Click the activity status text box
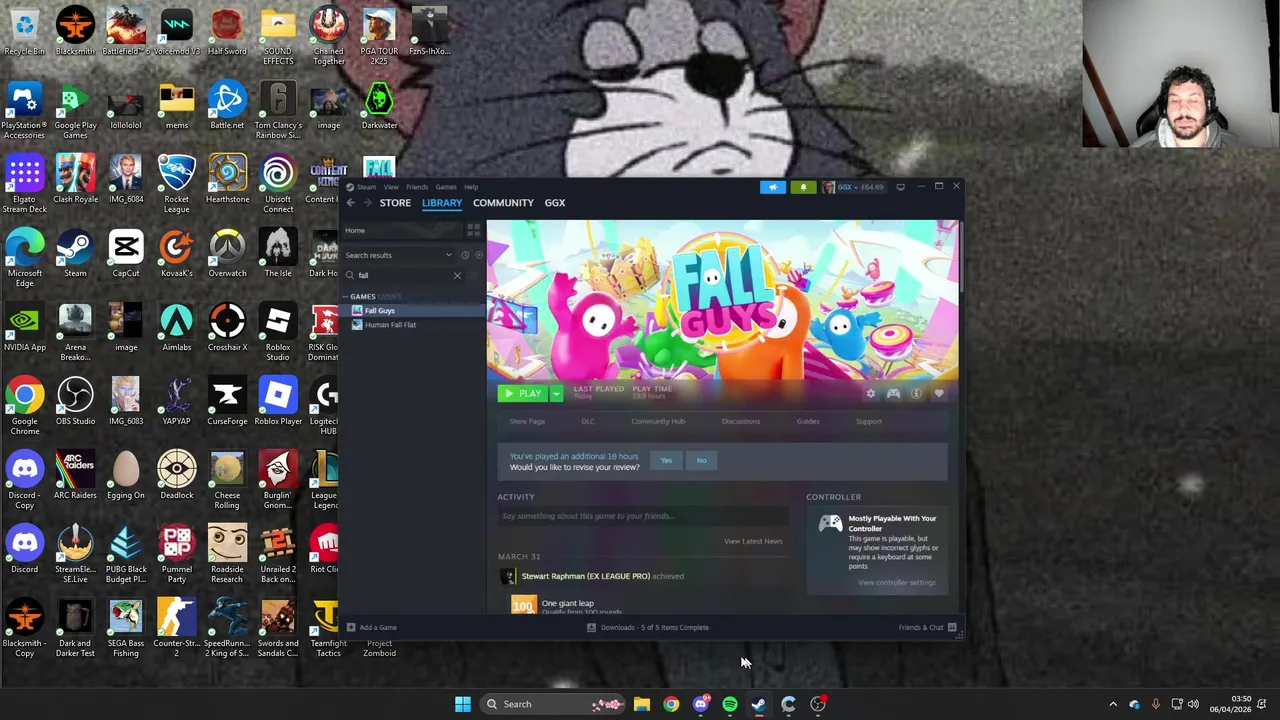The image size is (1280, 720). (643, 516)
